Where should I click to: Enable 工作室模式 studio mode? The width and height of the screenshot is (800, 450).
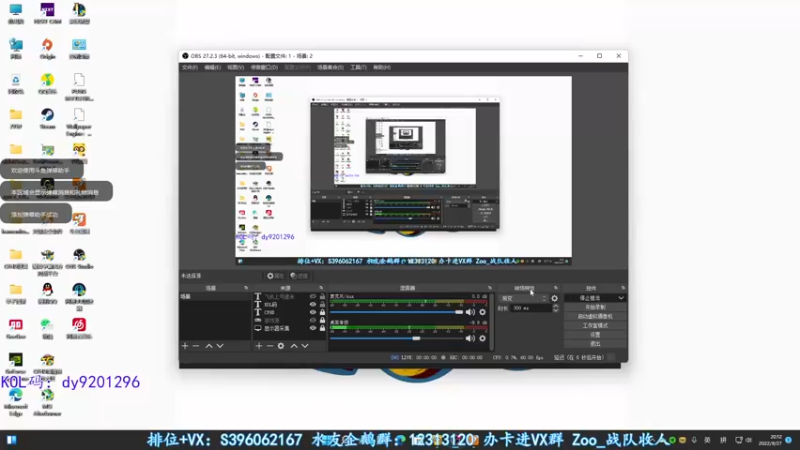tap(595, 326)
